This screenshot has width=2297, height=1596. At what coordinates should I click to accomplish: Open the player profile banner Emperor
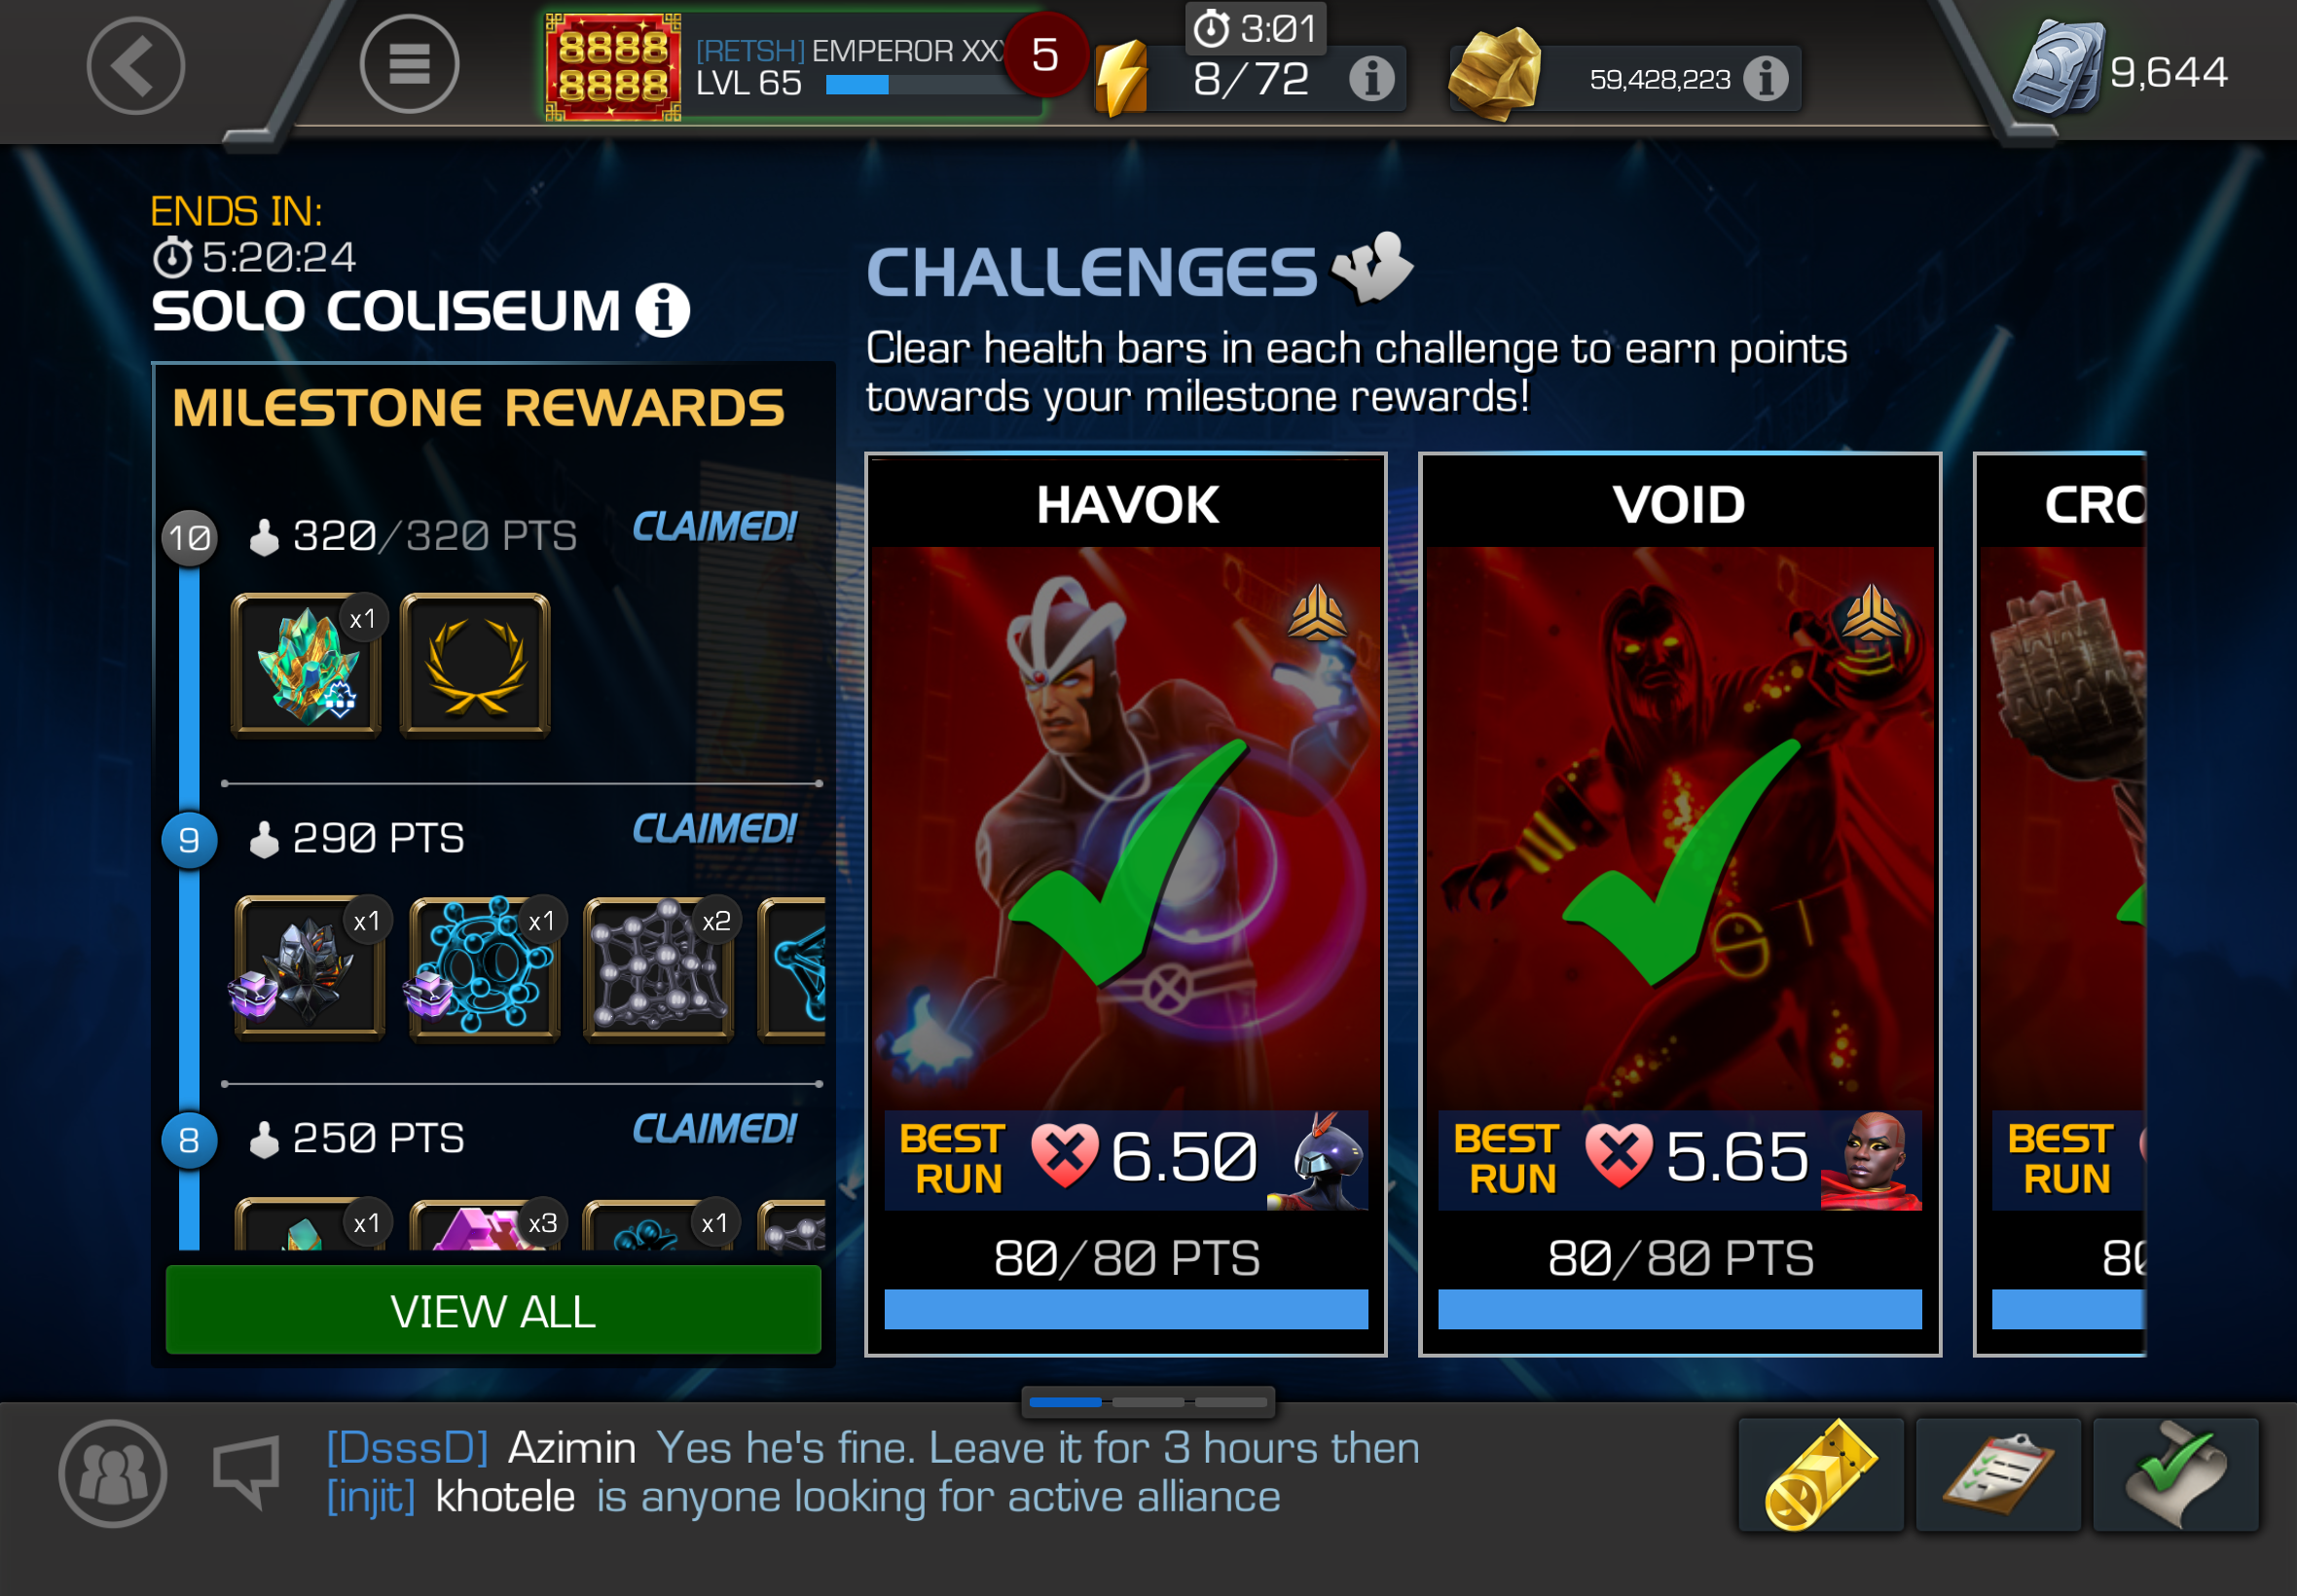click(790, 67)
